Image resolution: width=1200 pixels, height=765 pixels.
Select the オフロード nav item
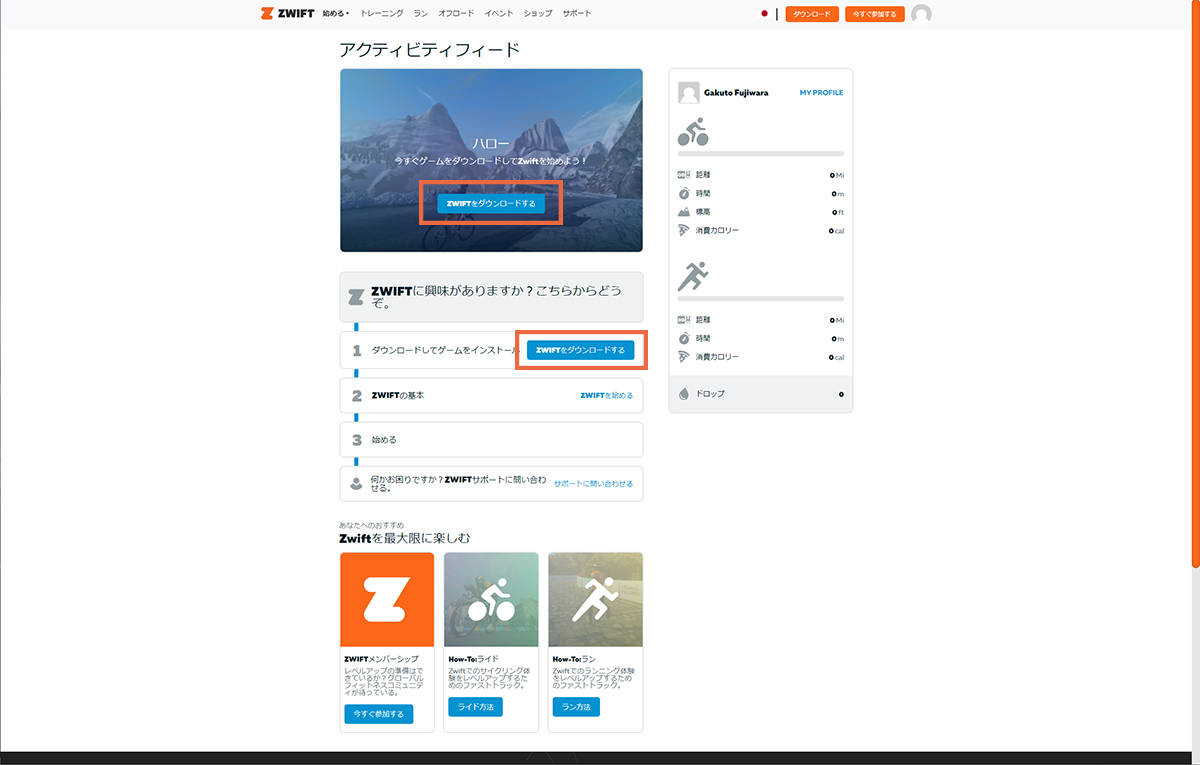point(456,13)
